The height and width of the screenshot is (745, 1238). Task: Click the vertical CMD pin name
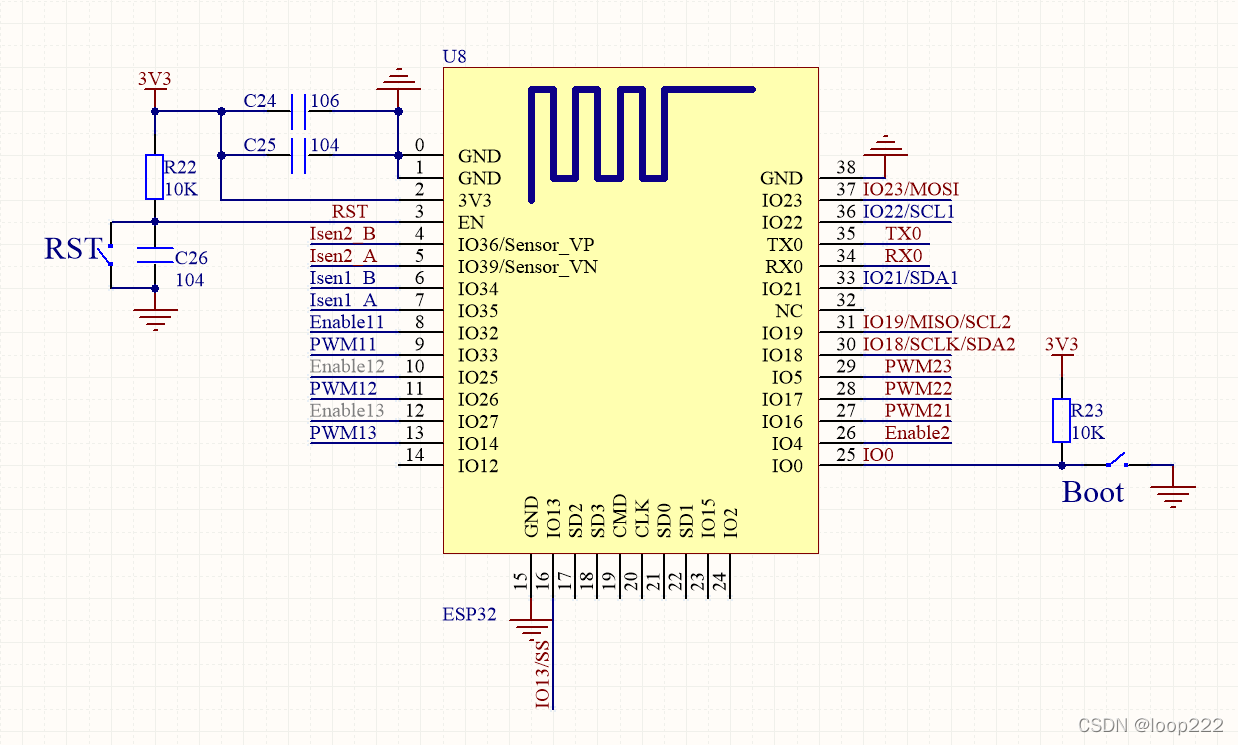[x=620, y=516]
